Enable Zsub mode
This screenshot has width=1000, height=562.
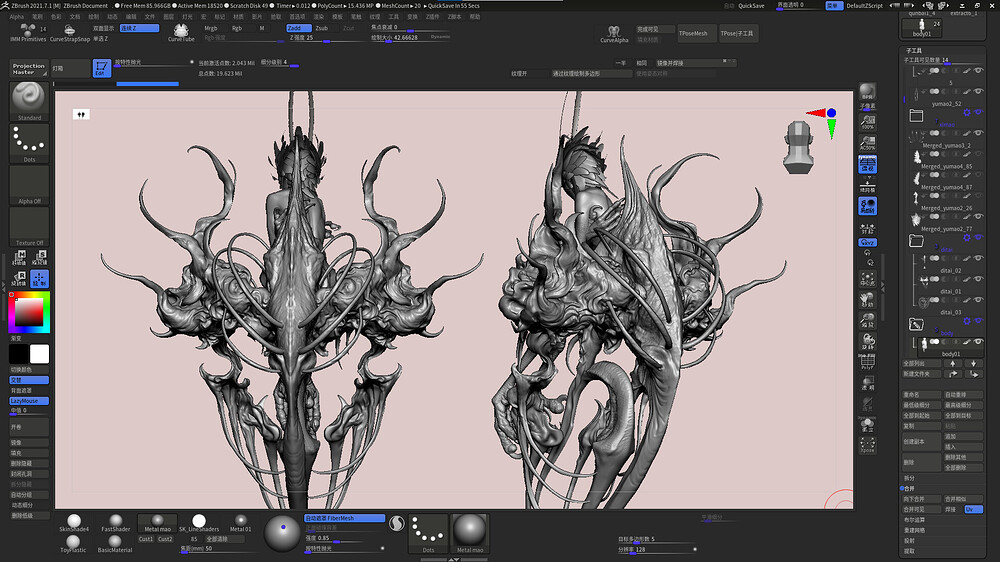point(324,28)
